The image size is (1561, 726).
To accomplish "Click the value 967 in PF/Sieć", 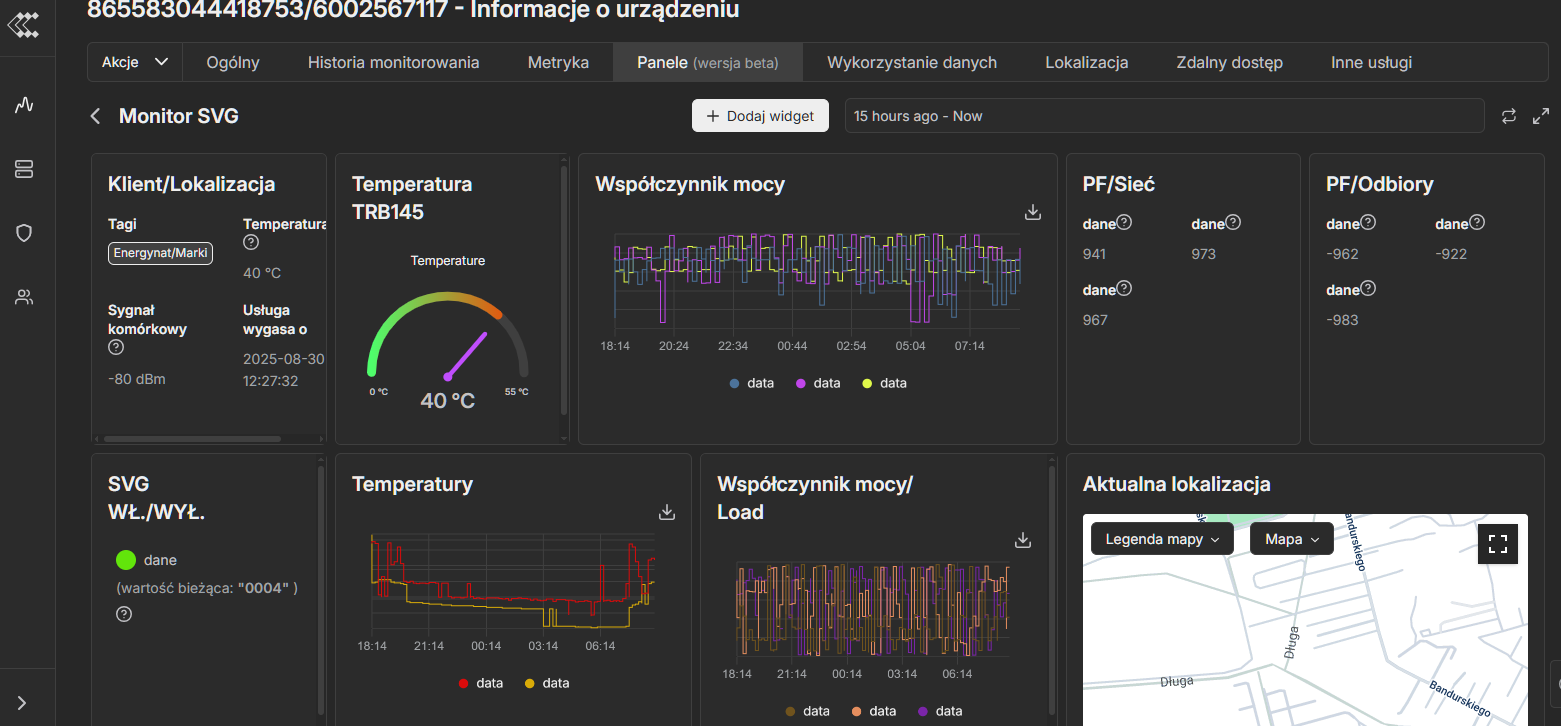I will pos(1095,320).
